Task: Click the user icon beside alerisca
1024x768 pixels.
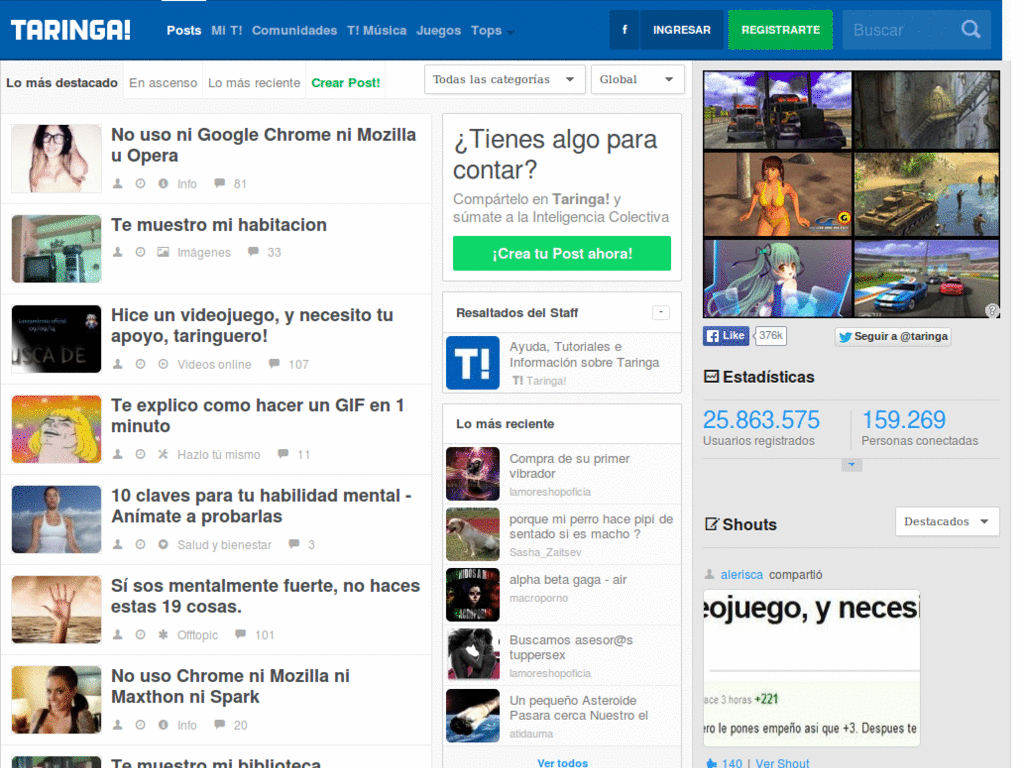Action: (709, 574)
